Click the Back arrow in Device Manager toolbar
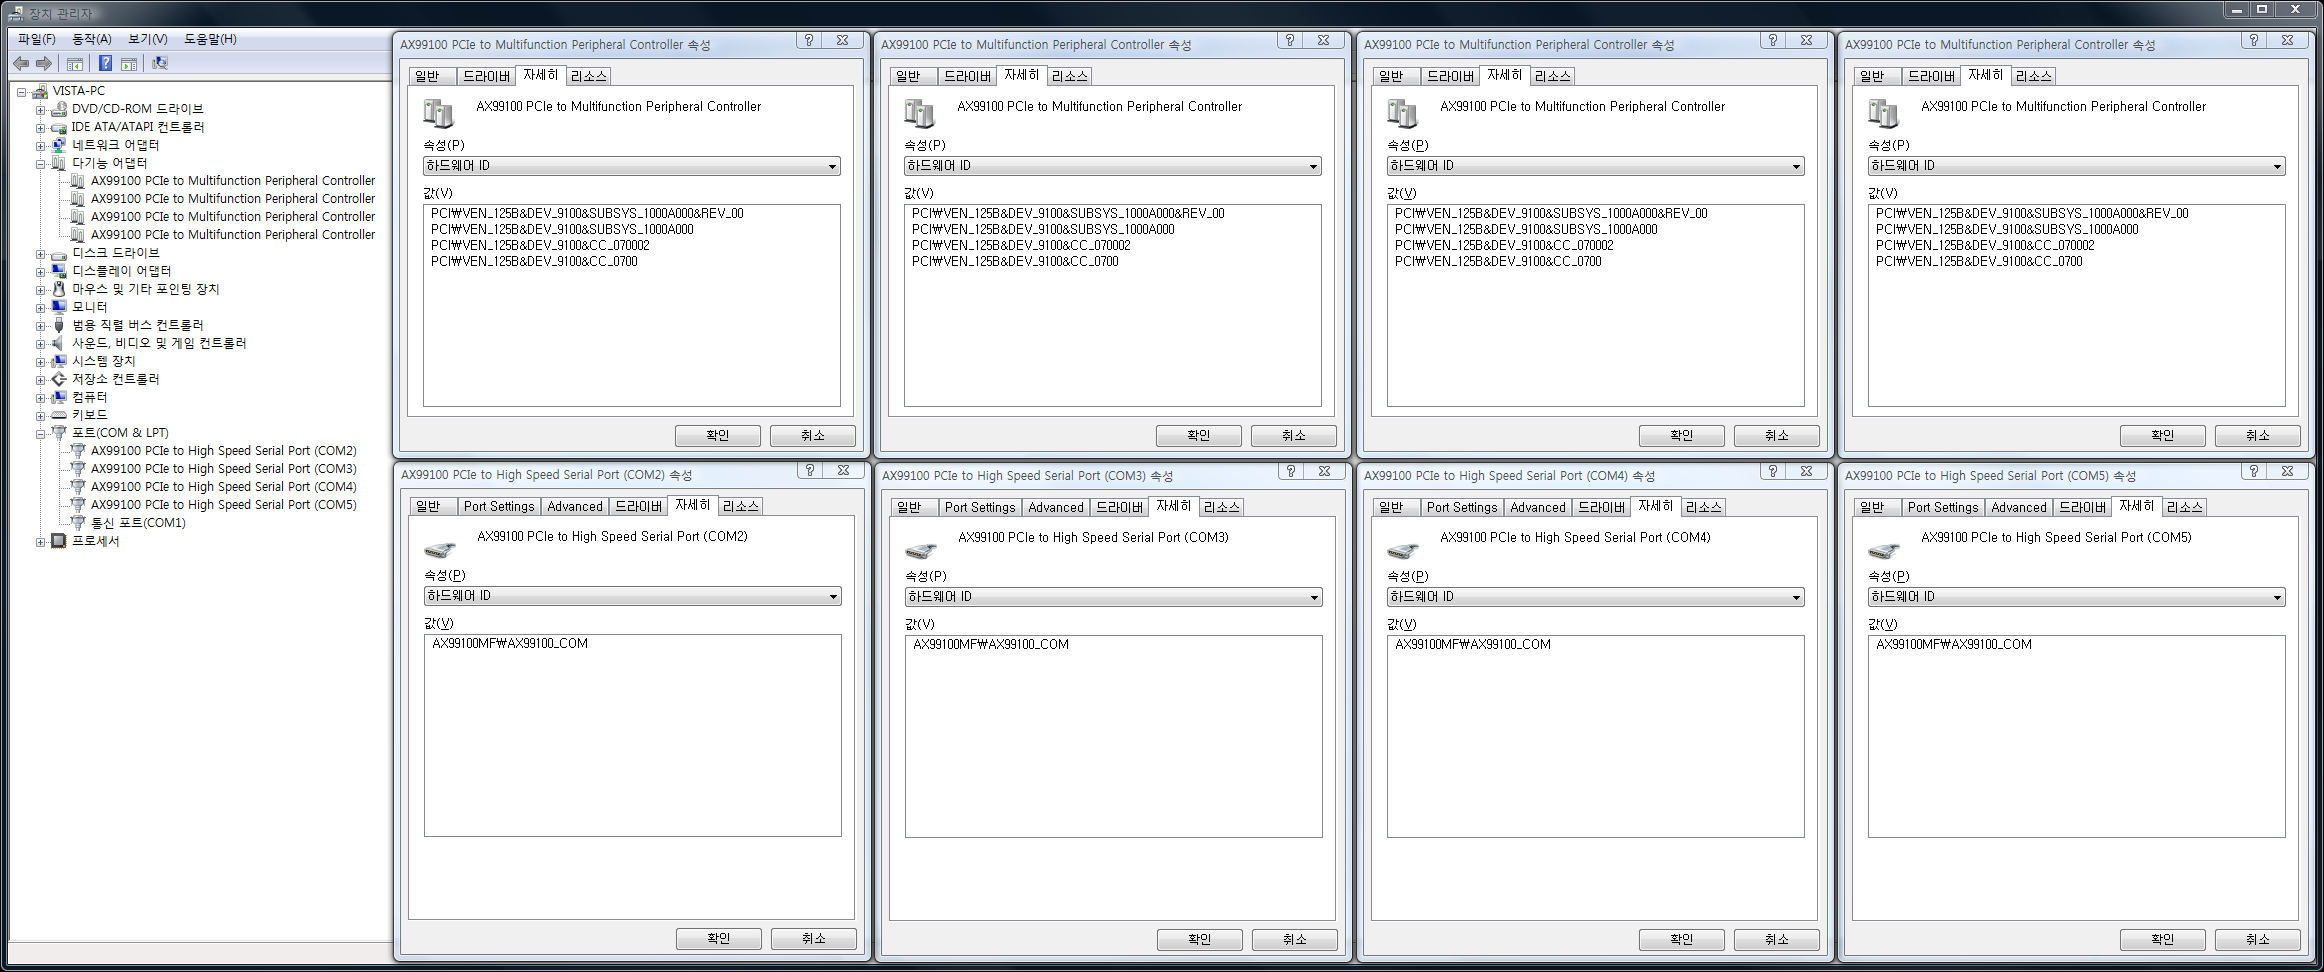This screenshot has height=972, width=2324. (x=21, y=64)
